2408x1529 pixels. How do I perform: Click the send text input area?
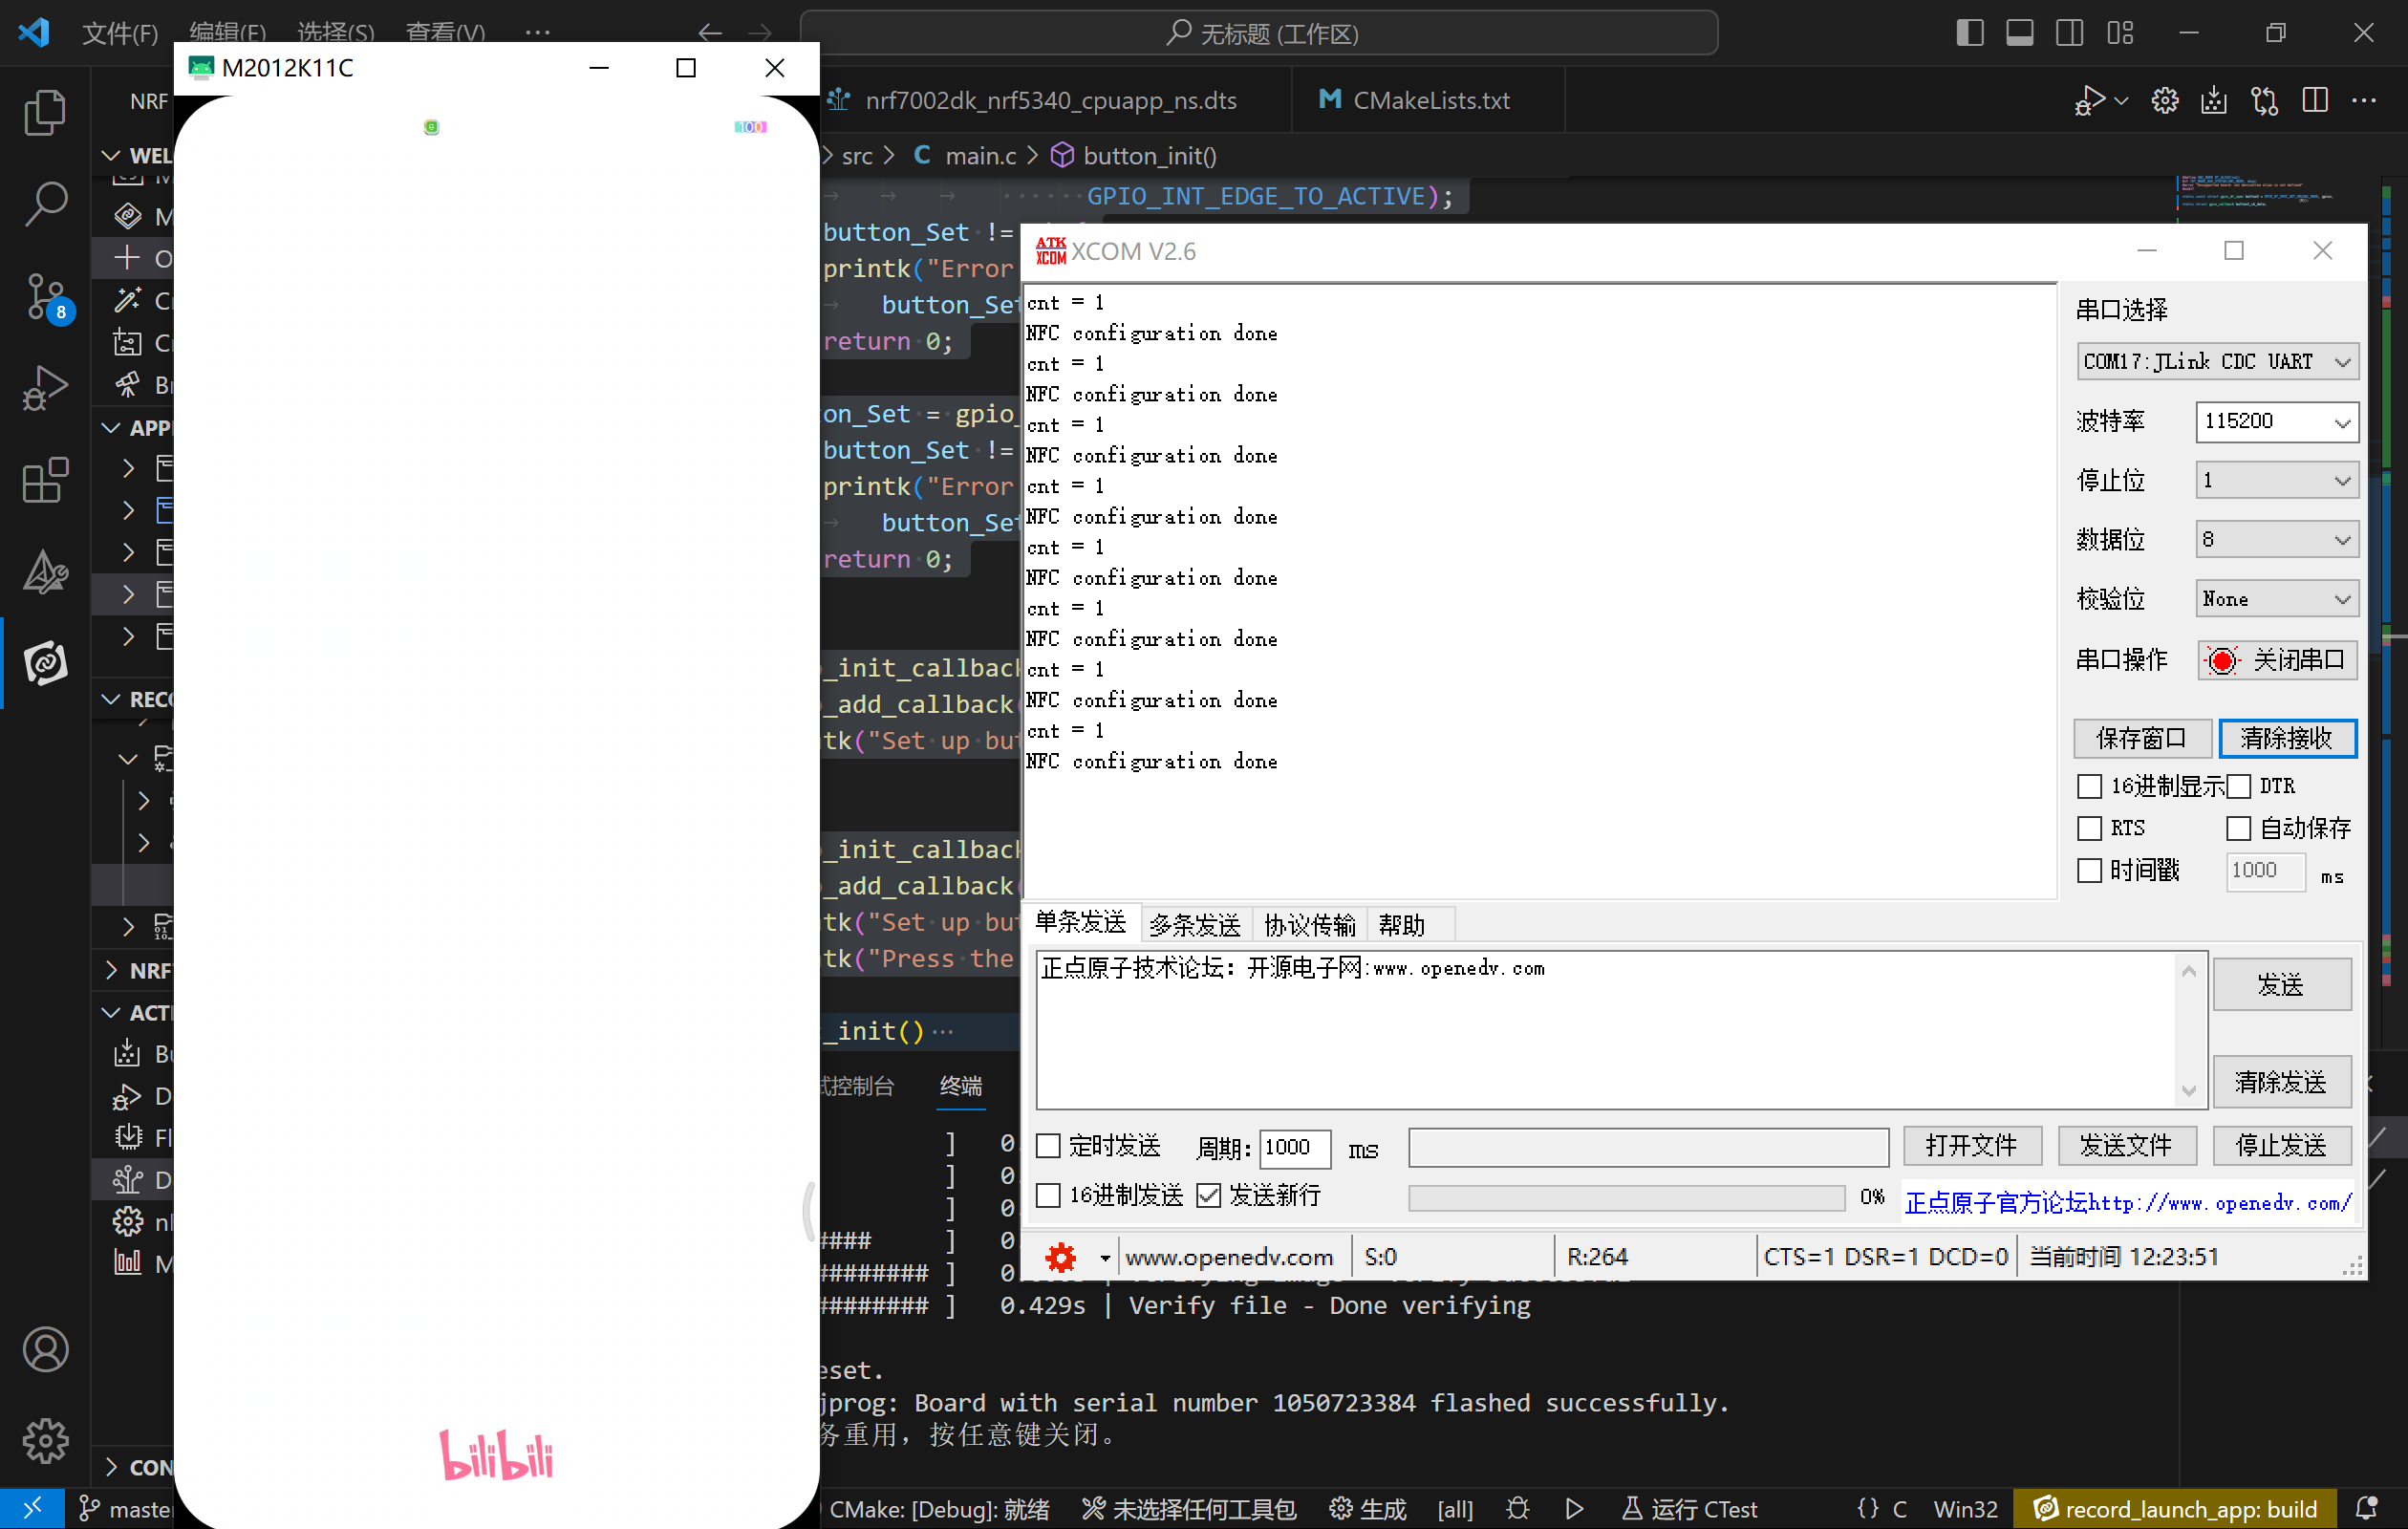click(x=1607, y=1029)
